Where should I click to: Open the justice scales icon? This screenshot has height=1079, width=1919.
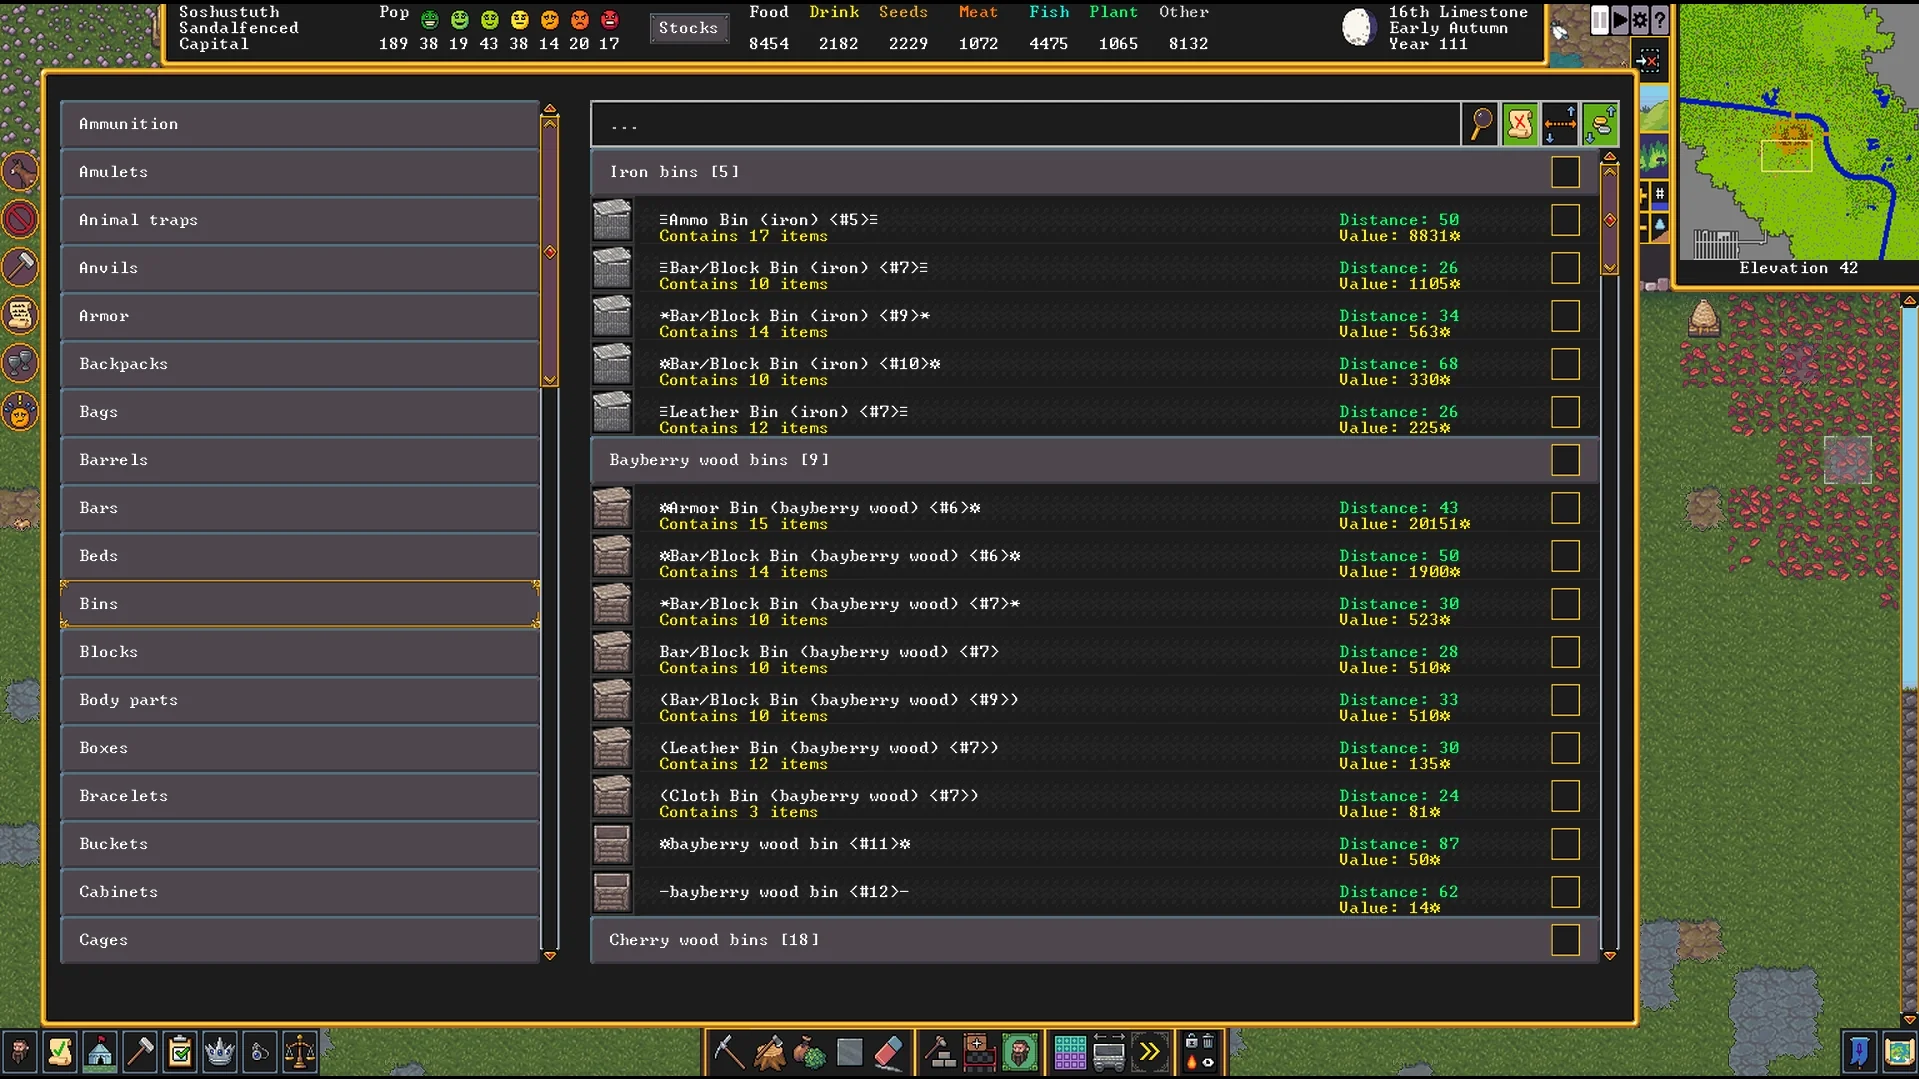point(300,1052)
